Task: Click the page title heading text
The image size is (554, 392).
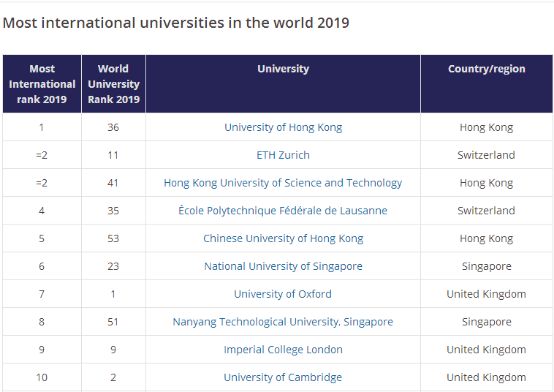Action: tap(176, 23)
